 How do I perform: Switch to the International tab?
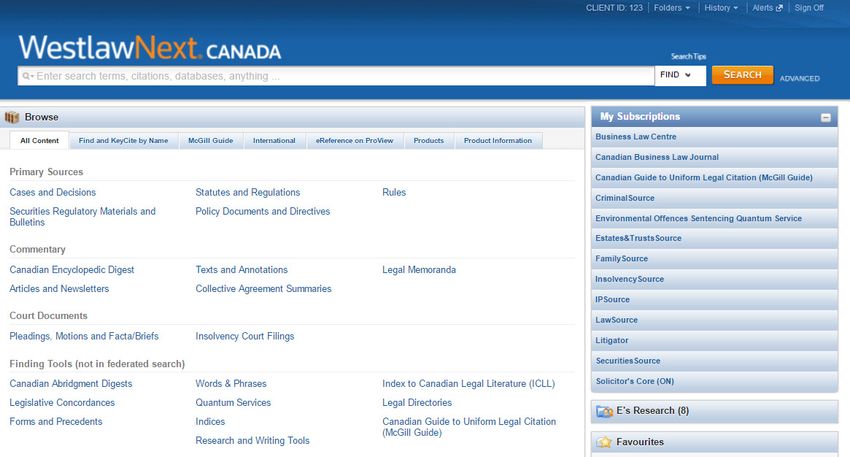(x=274, y=140)
